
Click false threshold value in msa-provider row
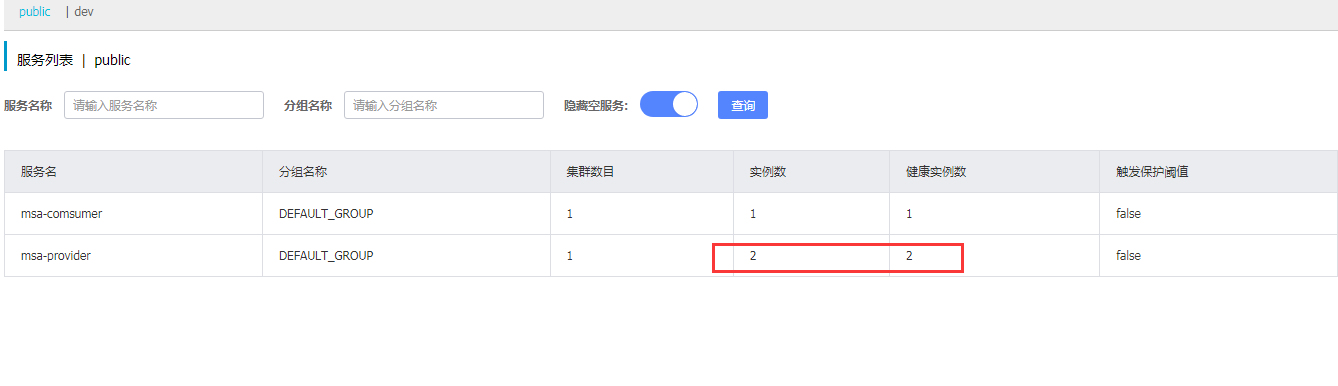coord(1128,256)
